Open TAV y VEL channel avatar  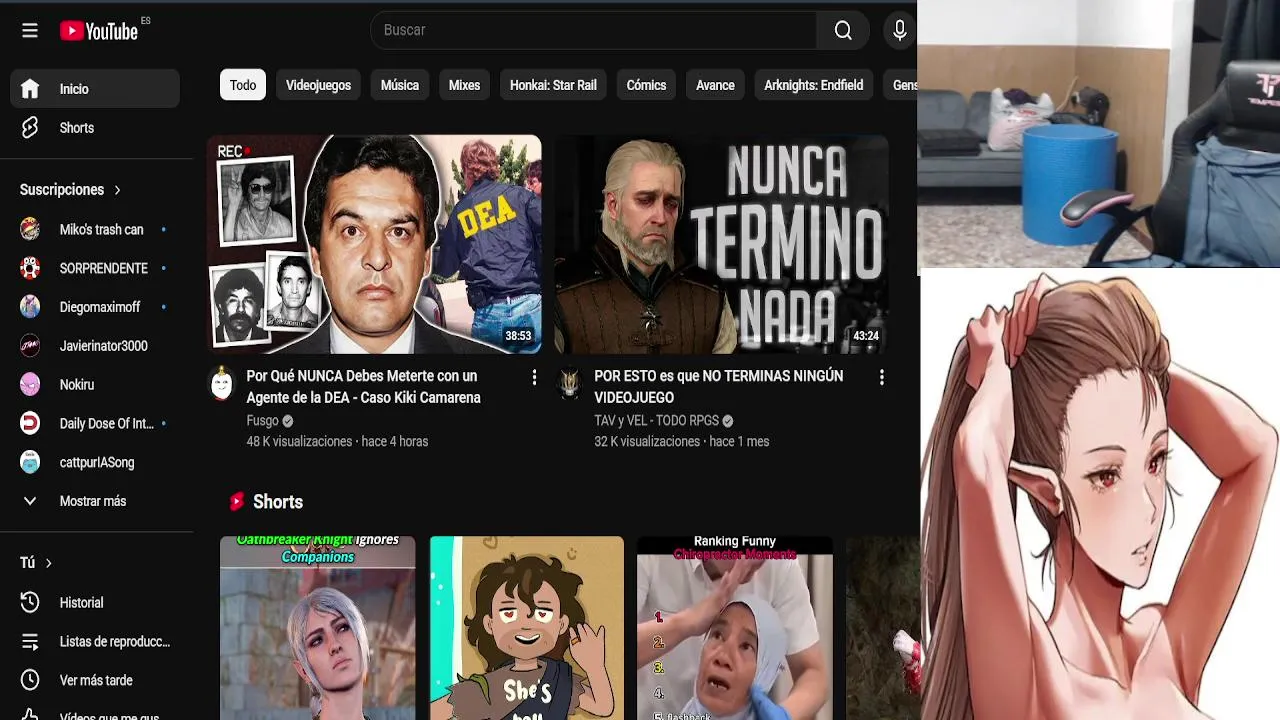569,384
